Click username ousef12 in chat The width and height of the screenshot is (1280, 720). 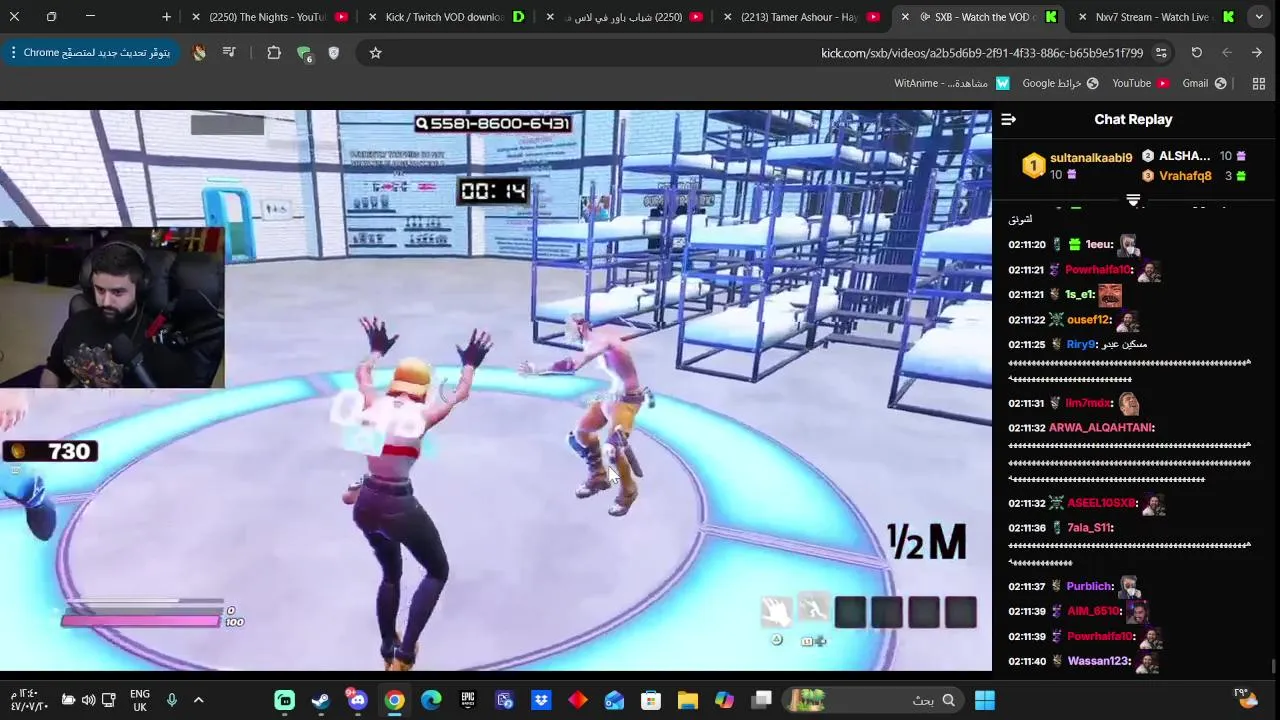(x=1088, y=320)
